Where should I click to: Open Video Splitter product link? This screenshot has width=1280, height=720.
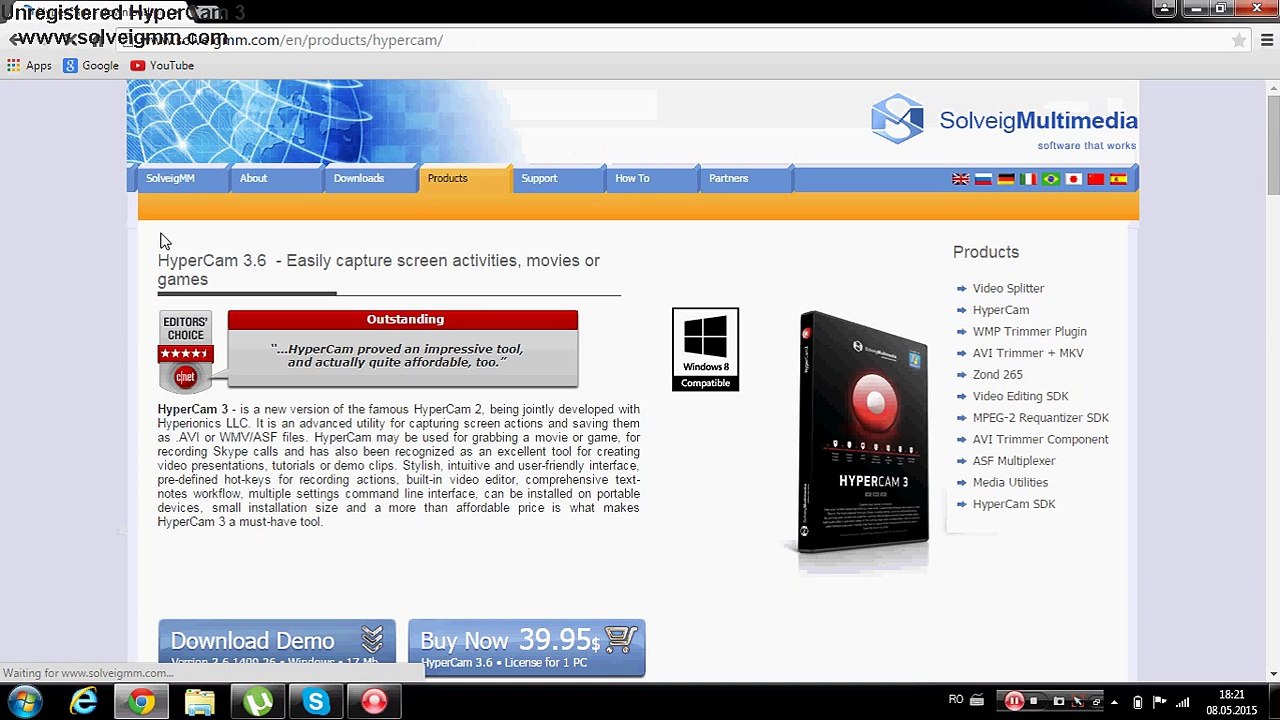tap(1008, 288)
